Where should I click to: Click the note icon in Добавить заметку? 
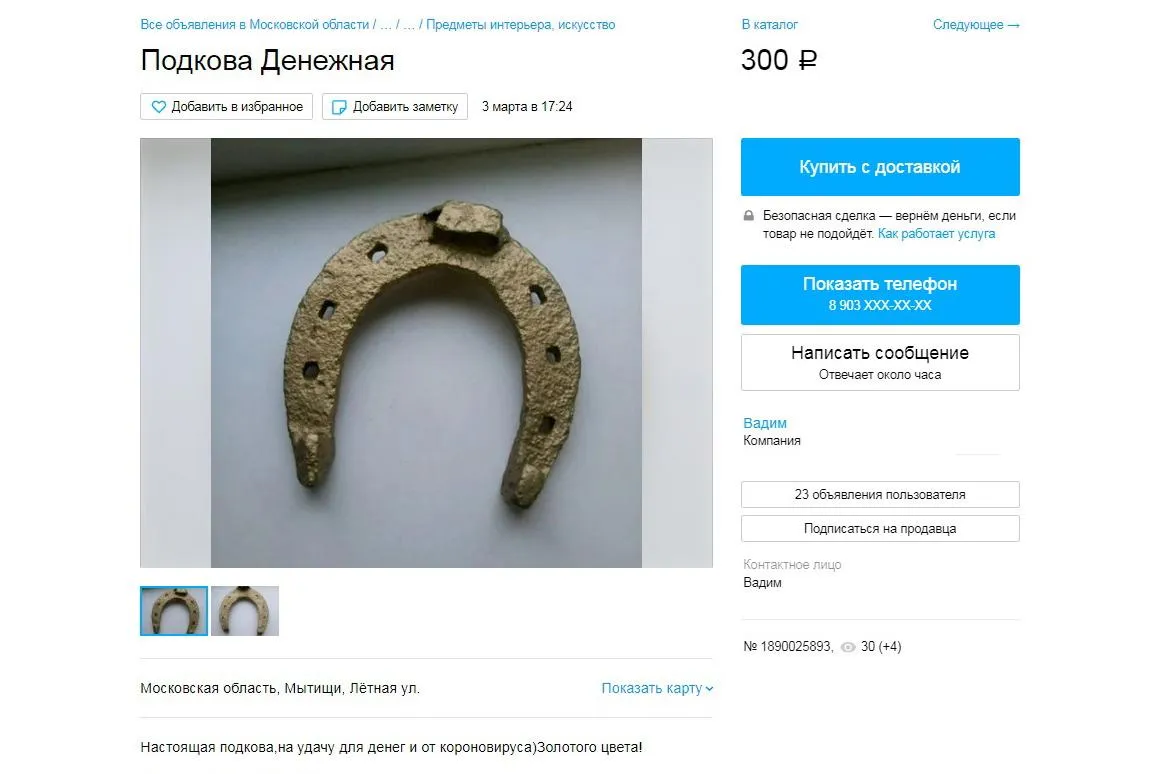pyautogui.click(x=338, y=107)
